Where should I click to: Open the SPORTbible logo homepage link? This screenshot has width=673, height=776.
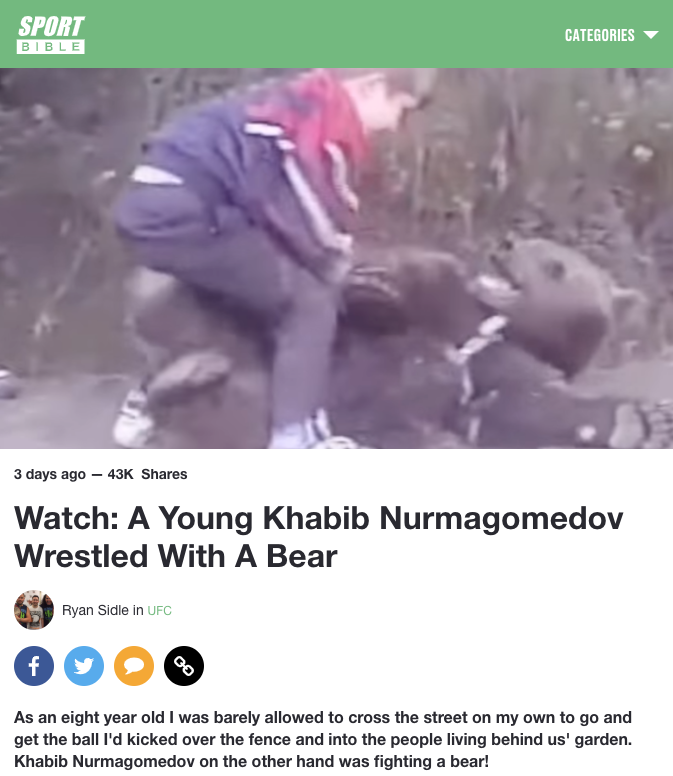(50, 34)
